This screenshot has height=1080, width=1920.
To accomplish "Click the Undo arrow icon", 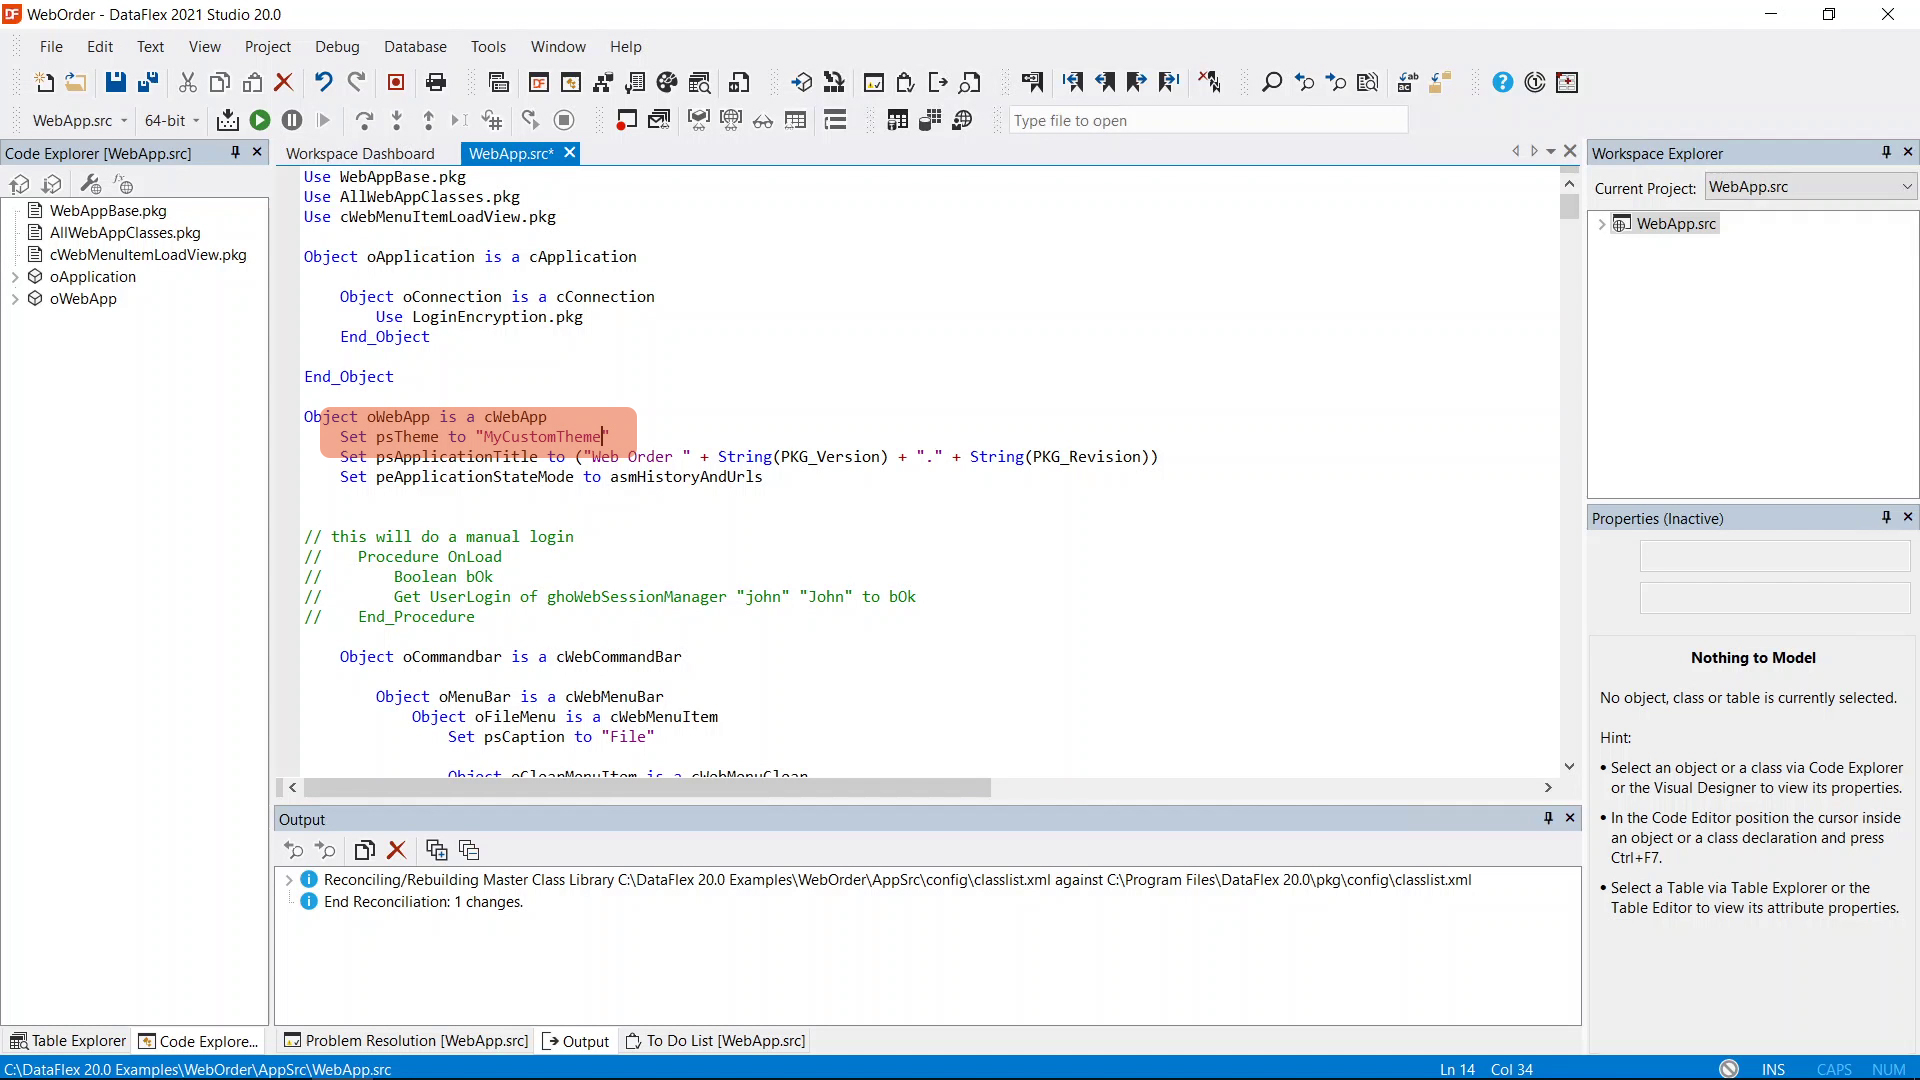I will pos(323,82).
